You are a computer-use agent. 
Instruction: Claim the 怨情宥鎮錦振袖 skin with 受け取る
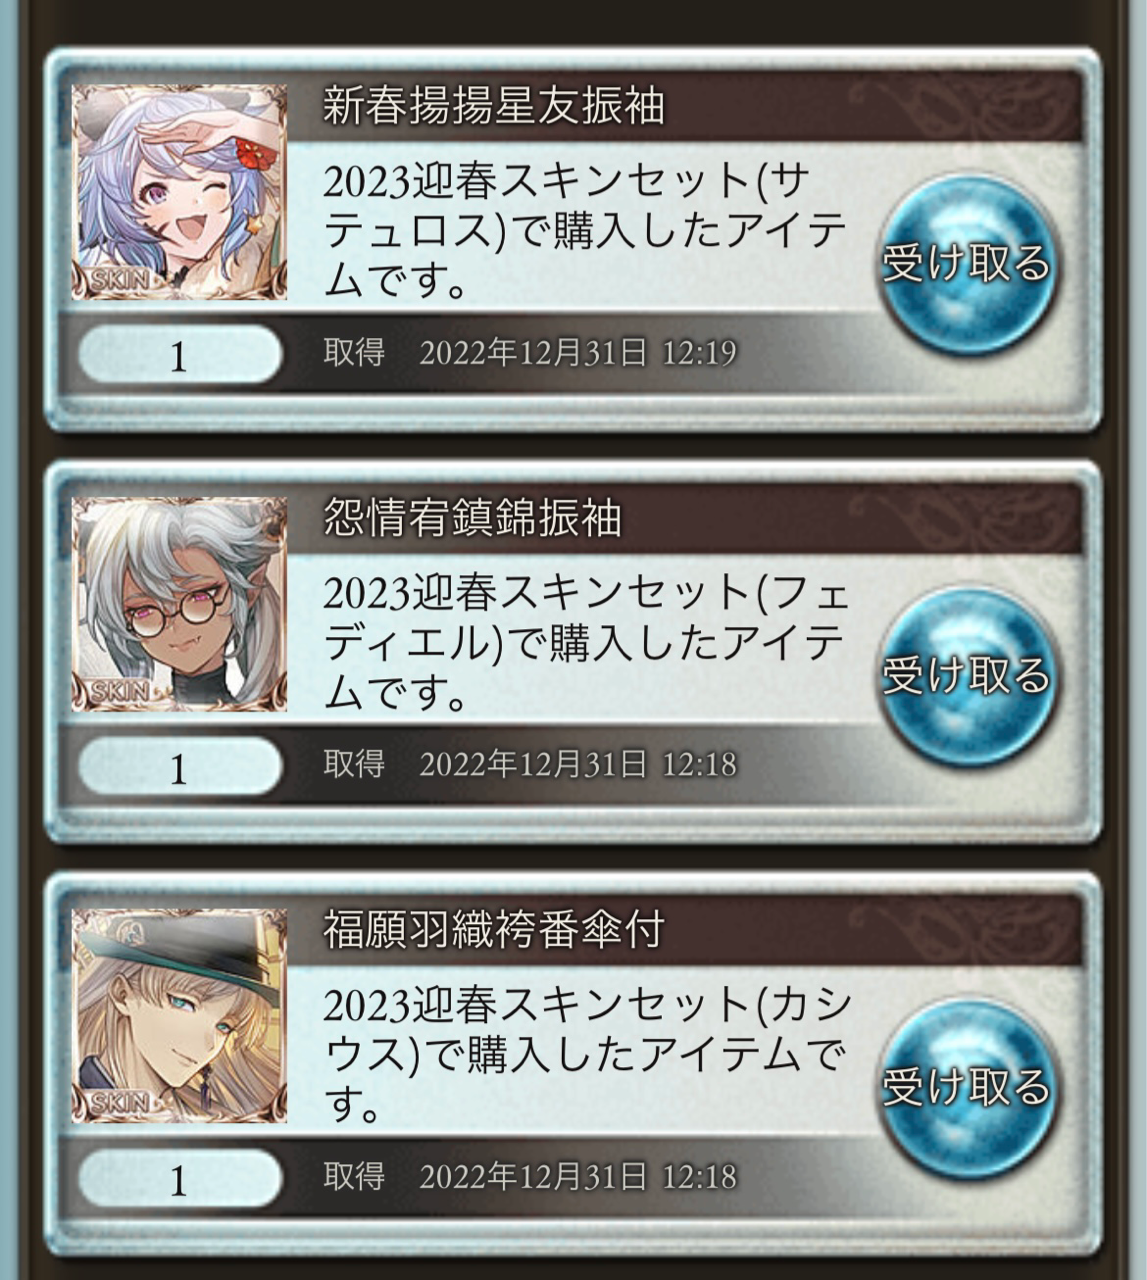[x=966, y=676]
